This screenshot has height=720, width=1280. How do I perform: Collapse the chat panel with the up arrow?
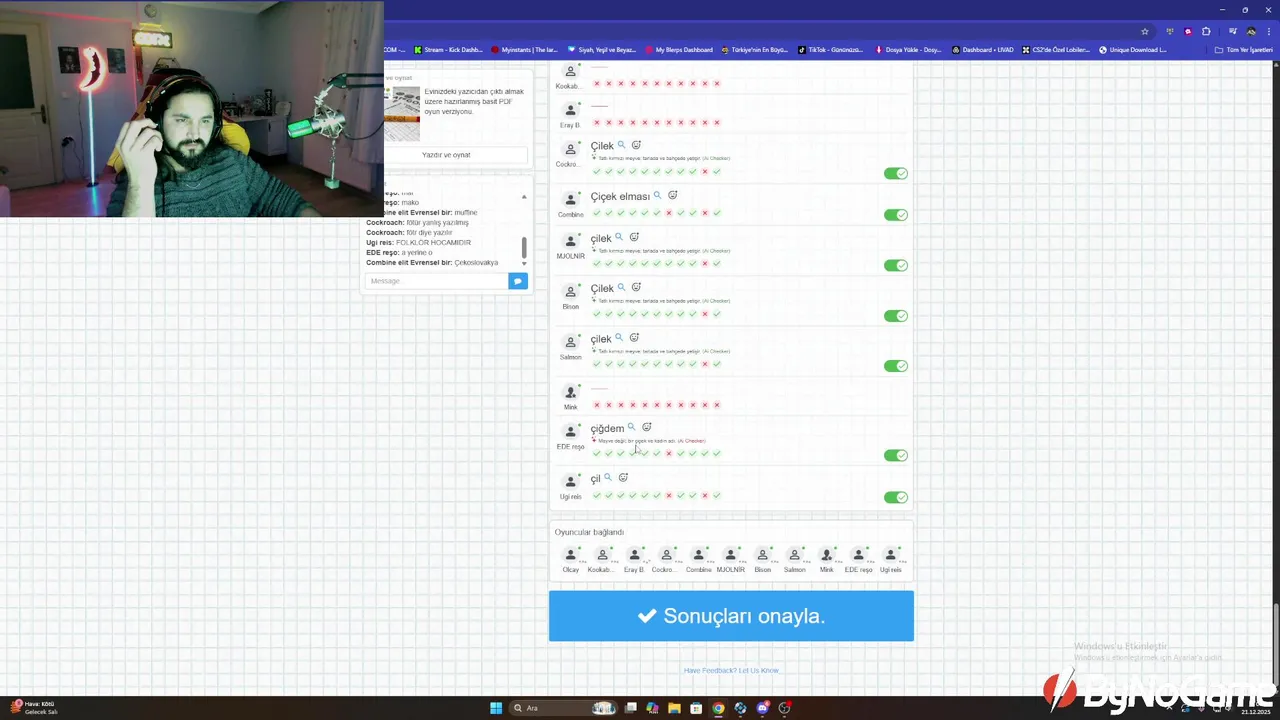click(524, 197)
